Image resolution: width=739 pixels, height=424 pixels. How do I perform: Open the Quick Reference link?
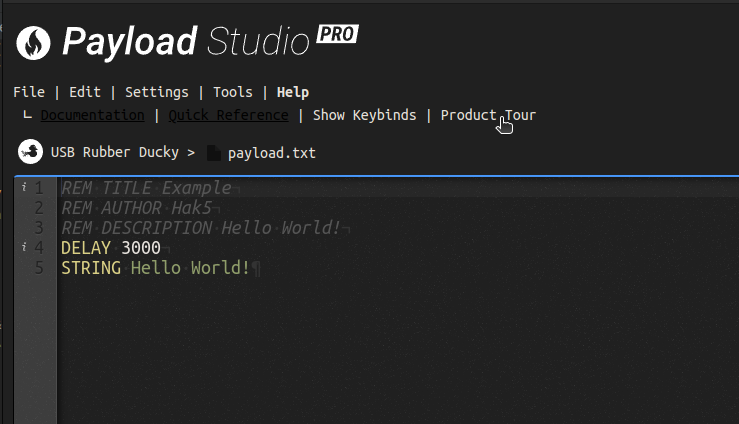click(229, 115)
